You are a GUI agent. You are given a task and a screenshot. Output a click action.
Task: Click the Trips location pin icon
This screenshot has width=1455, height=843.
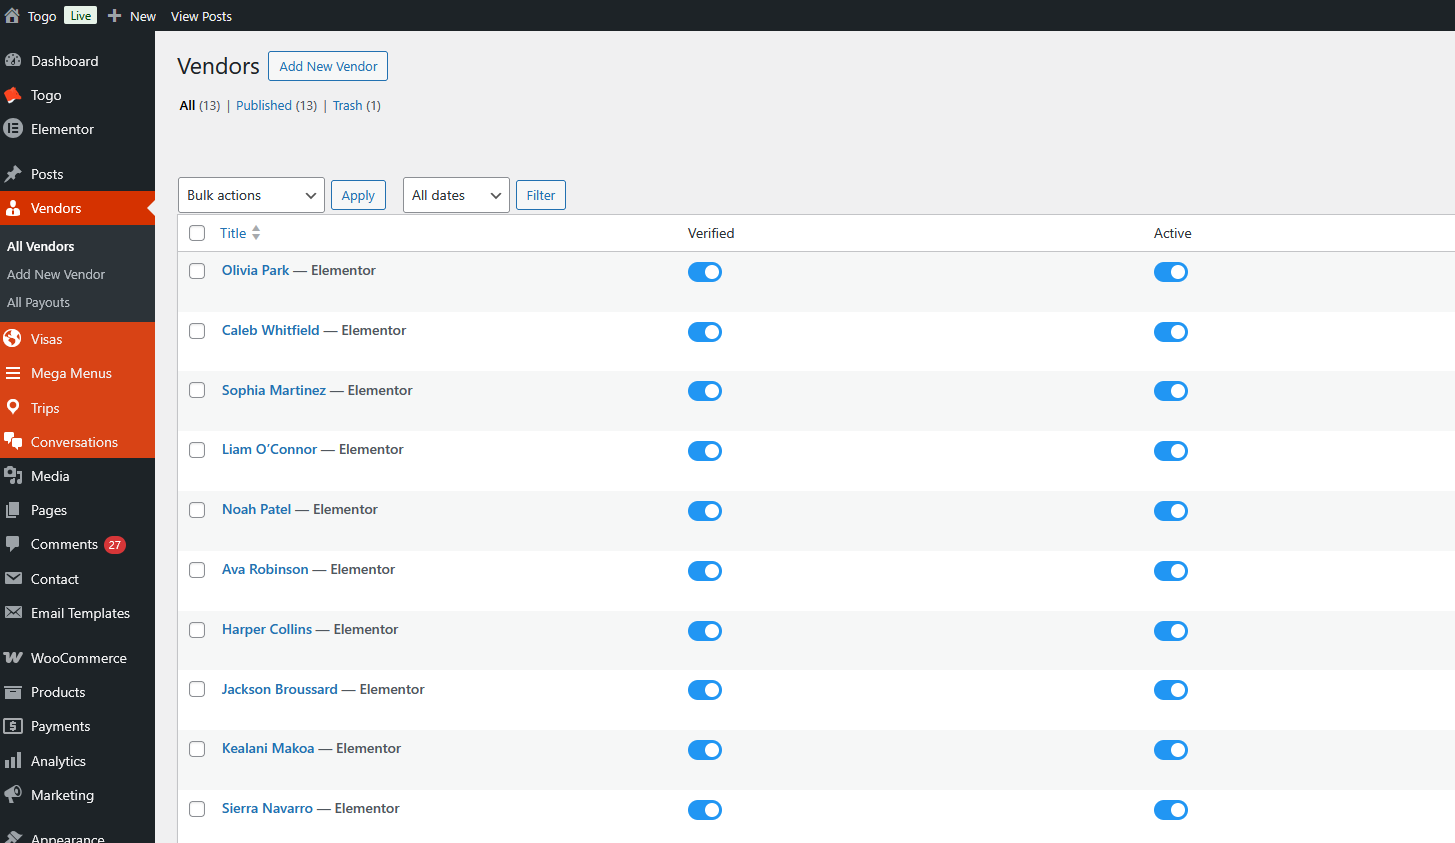[x=13, y=408]
